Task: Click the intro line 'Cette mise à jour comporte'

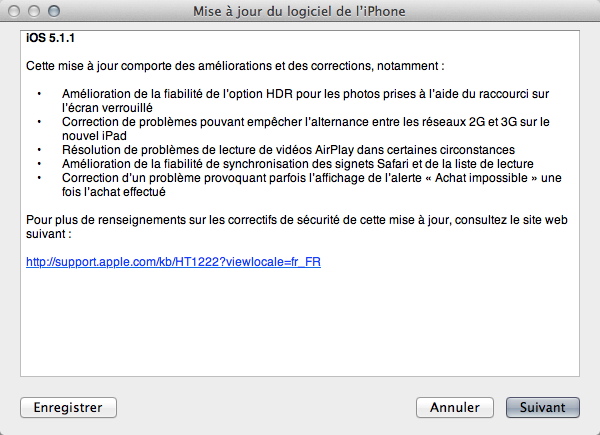Action: (235, 66)
